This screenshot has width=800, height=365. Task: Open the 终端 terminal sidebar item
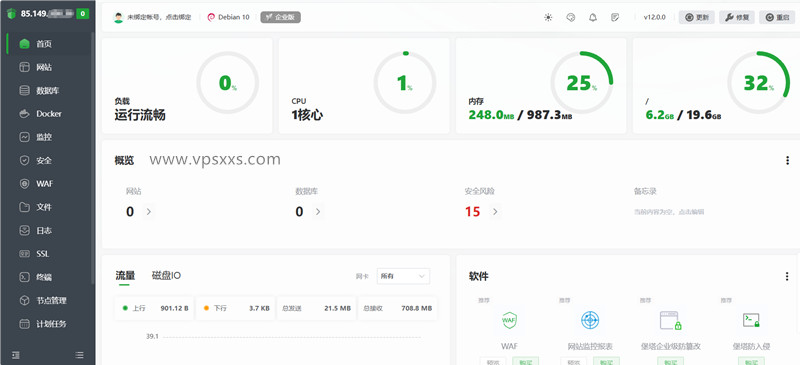48,277
